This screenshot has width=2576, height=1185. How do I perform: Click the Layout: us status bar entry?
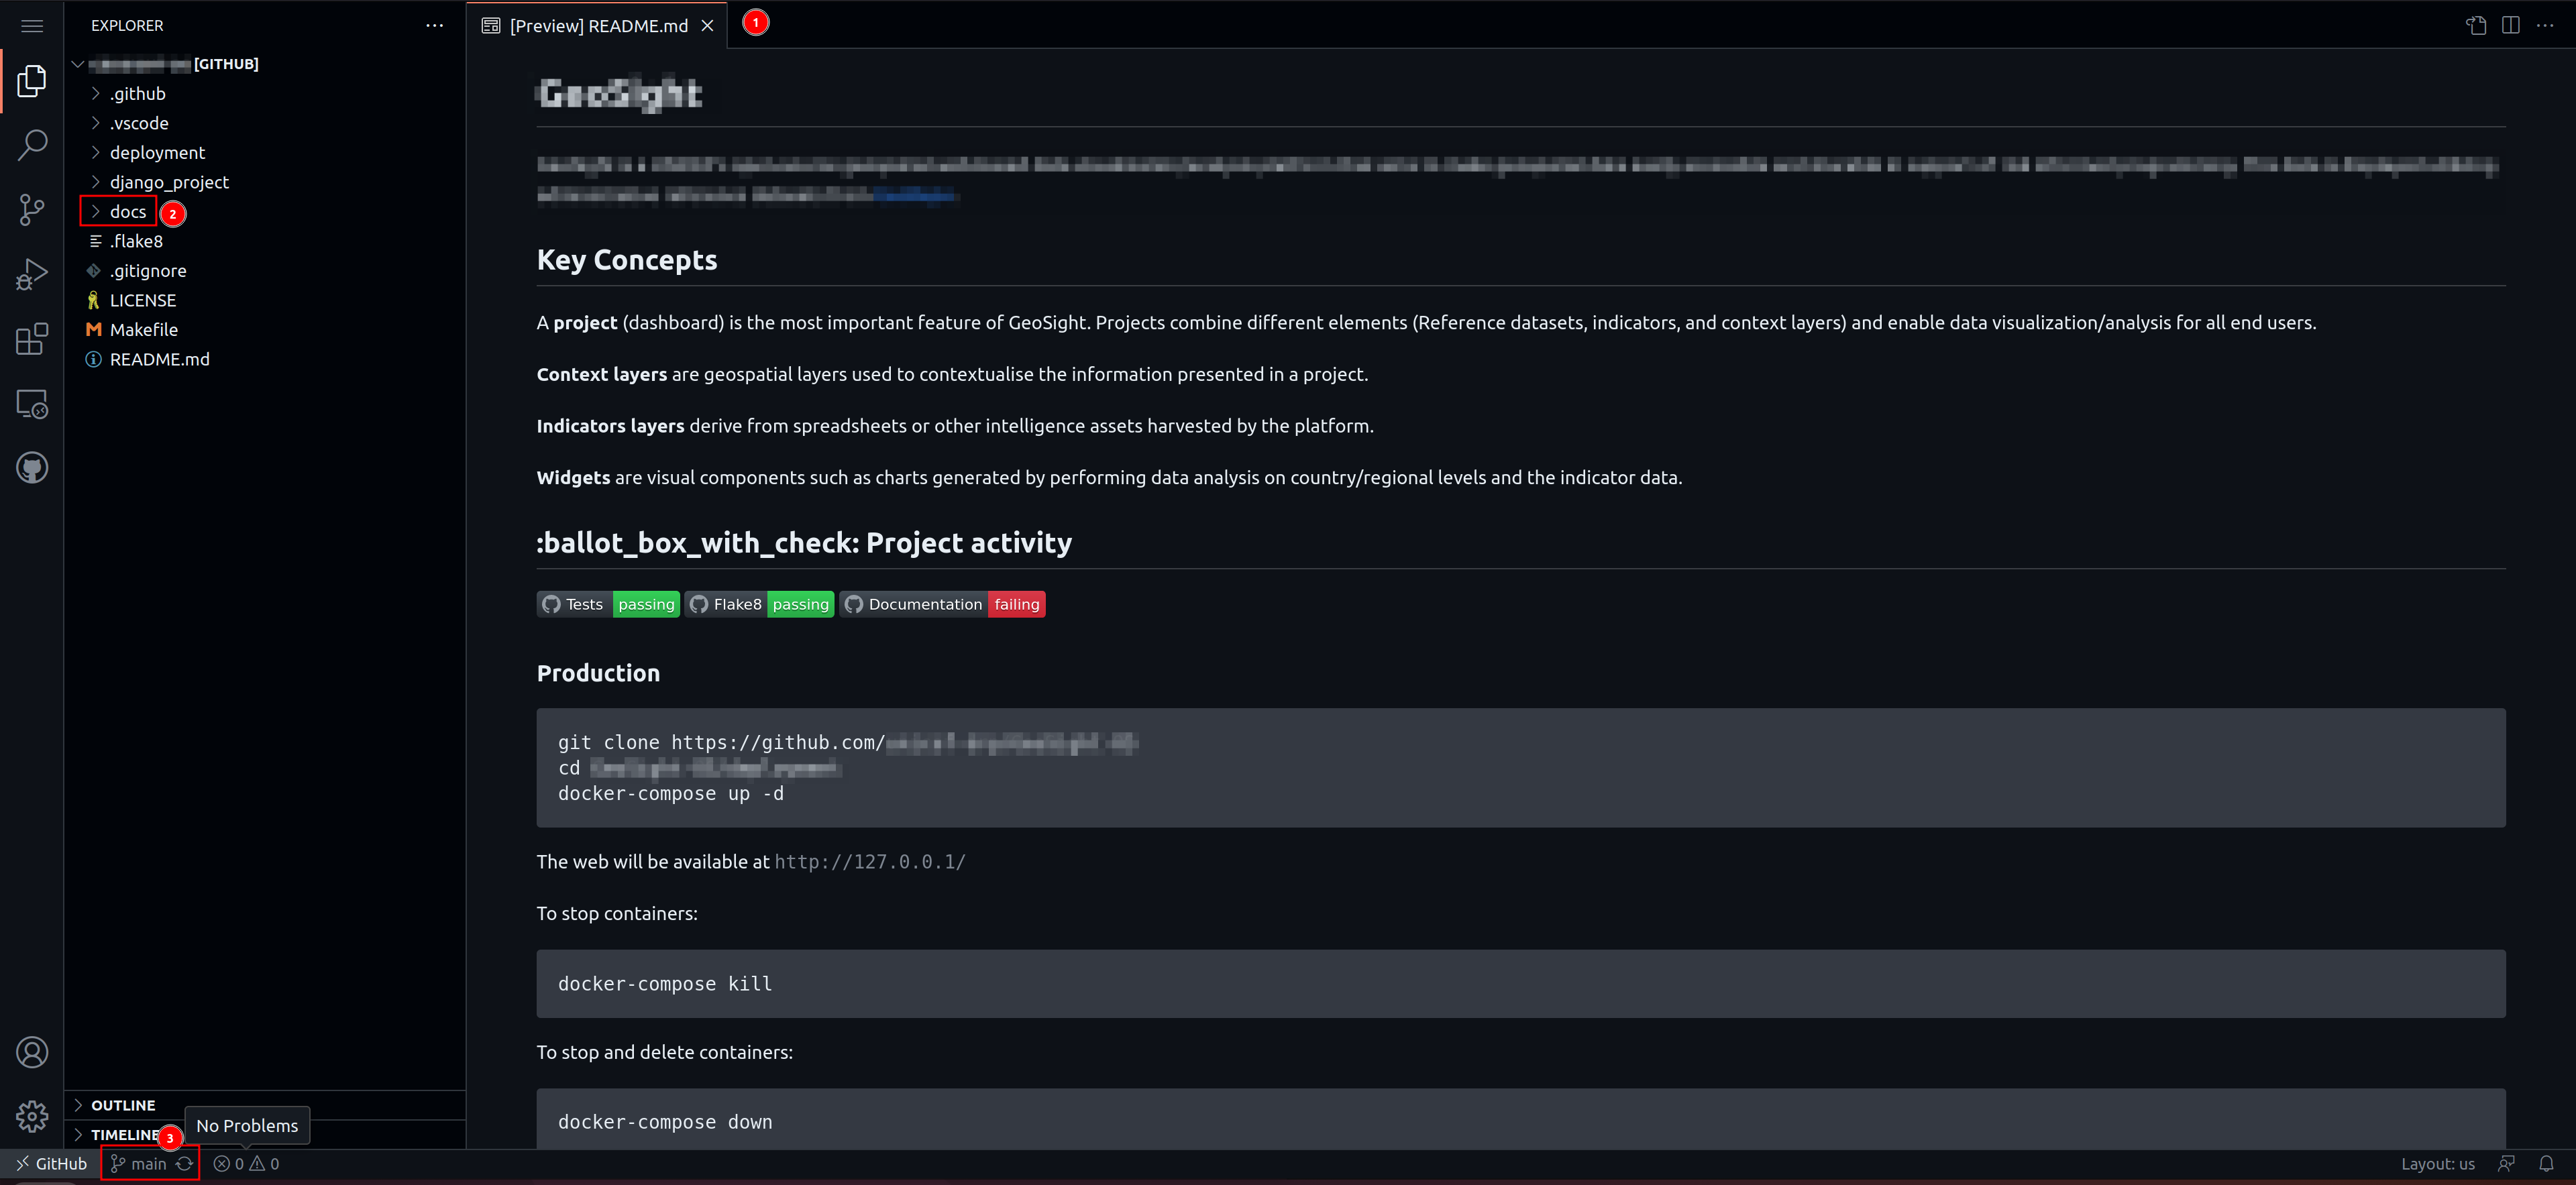coord(2437,1164)
